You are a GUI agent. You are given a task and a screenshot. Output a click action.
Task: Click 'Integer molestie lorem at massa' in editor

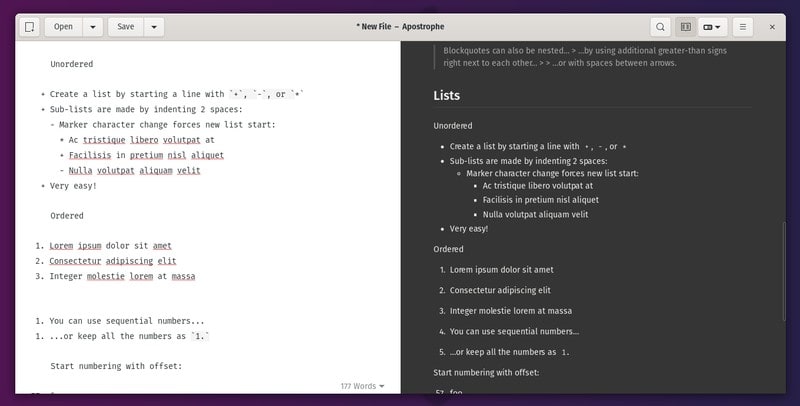click(122, 276)
